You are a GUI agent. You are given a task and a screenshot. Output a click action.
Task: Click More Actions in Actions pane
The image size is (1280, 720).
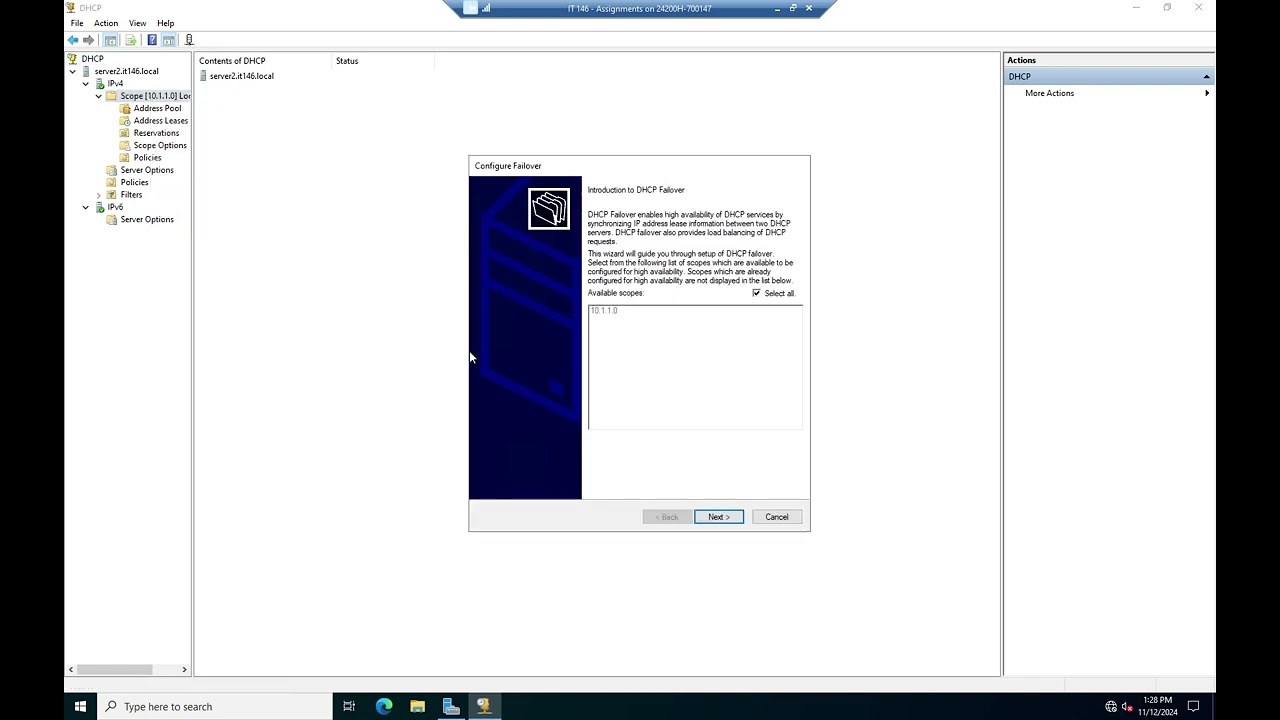(x=1049, y=93)
